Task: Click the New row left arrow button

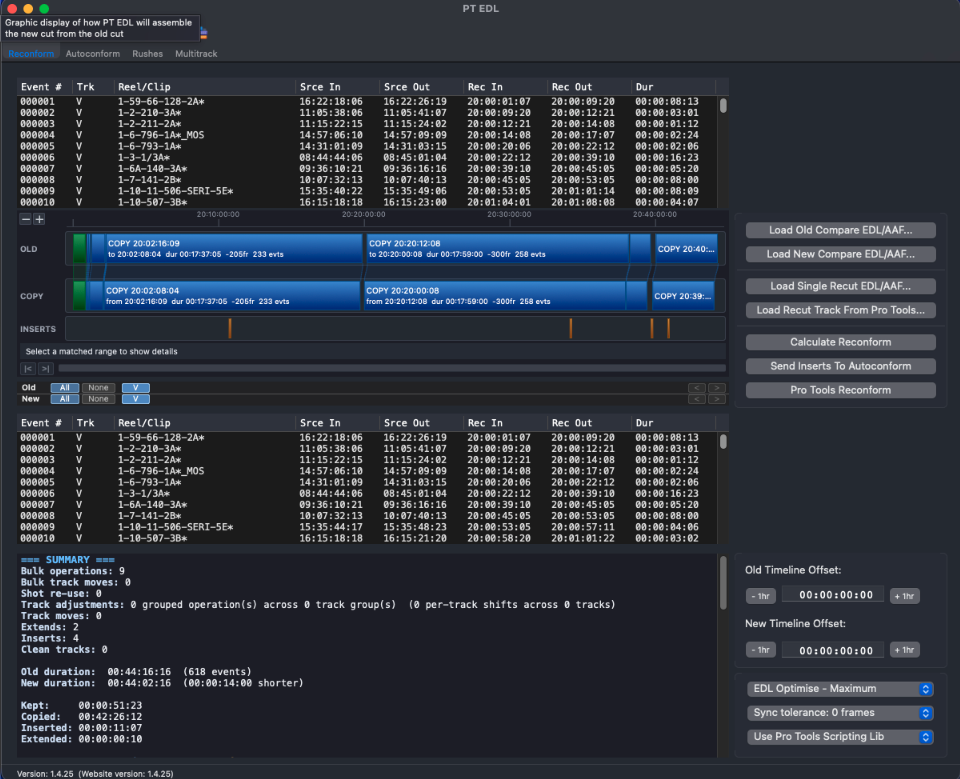Action: click(697, 399)
